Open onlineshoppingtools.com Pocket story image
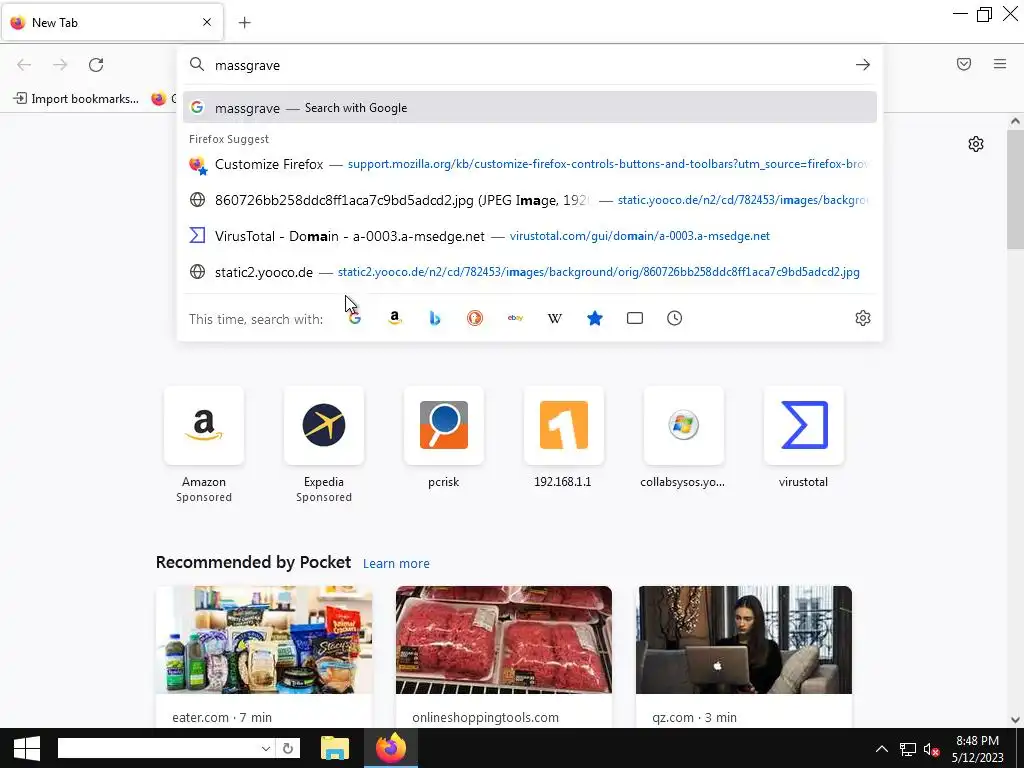Screen dimensions: 1024x768 click(x=504, y=640)
